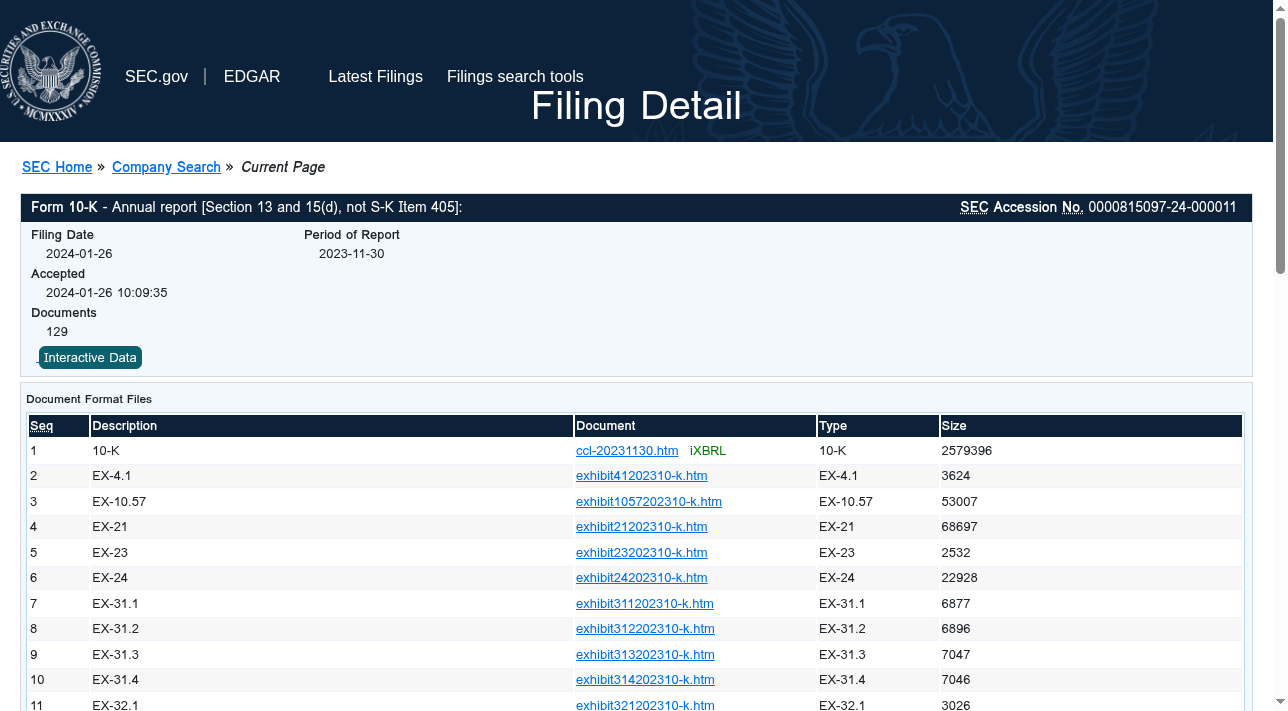Open exhibit23202310-k.htm

(x=641, y=553)
